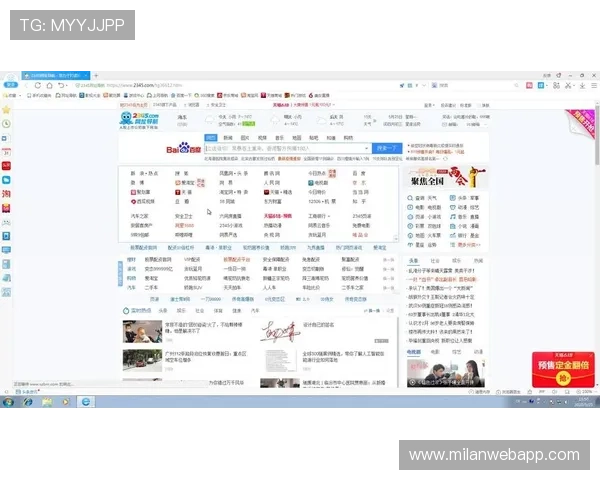Click the Windows Start orb
This screenshot has width=600, height=480.
click(x=8, y=402)
